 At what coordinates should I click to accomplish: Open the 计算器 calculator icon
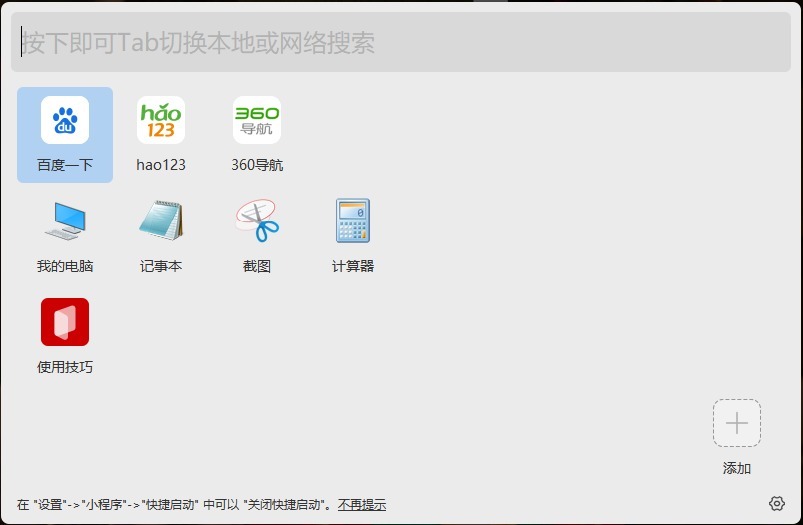353,221
